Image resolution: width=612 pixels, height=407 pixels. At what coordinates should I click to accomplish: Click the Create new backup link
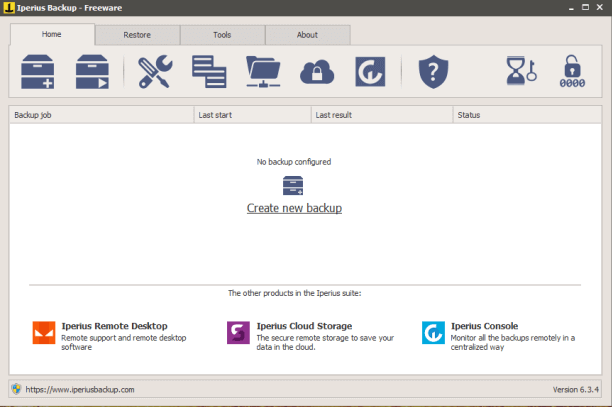(294, 208)
